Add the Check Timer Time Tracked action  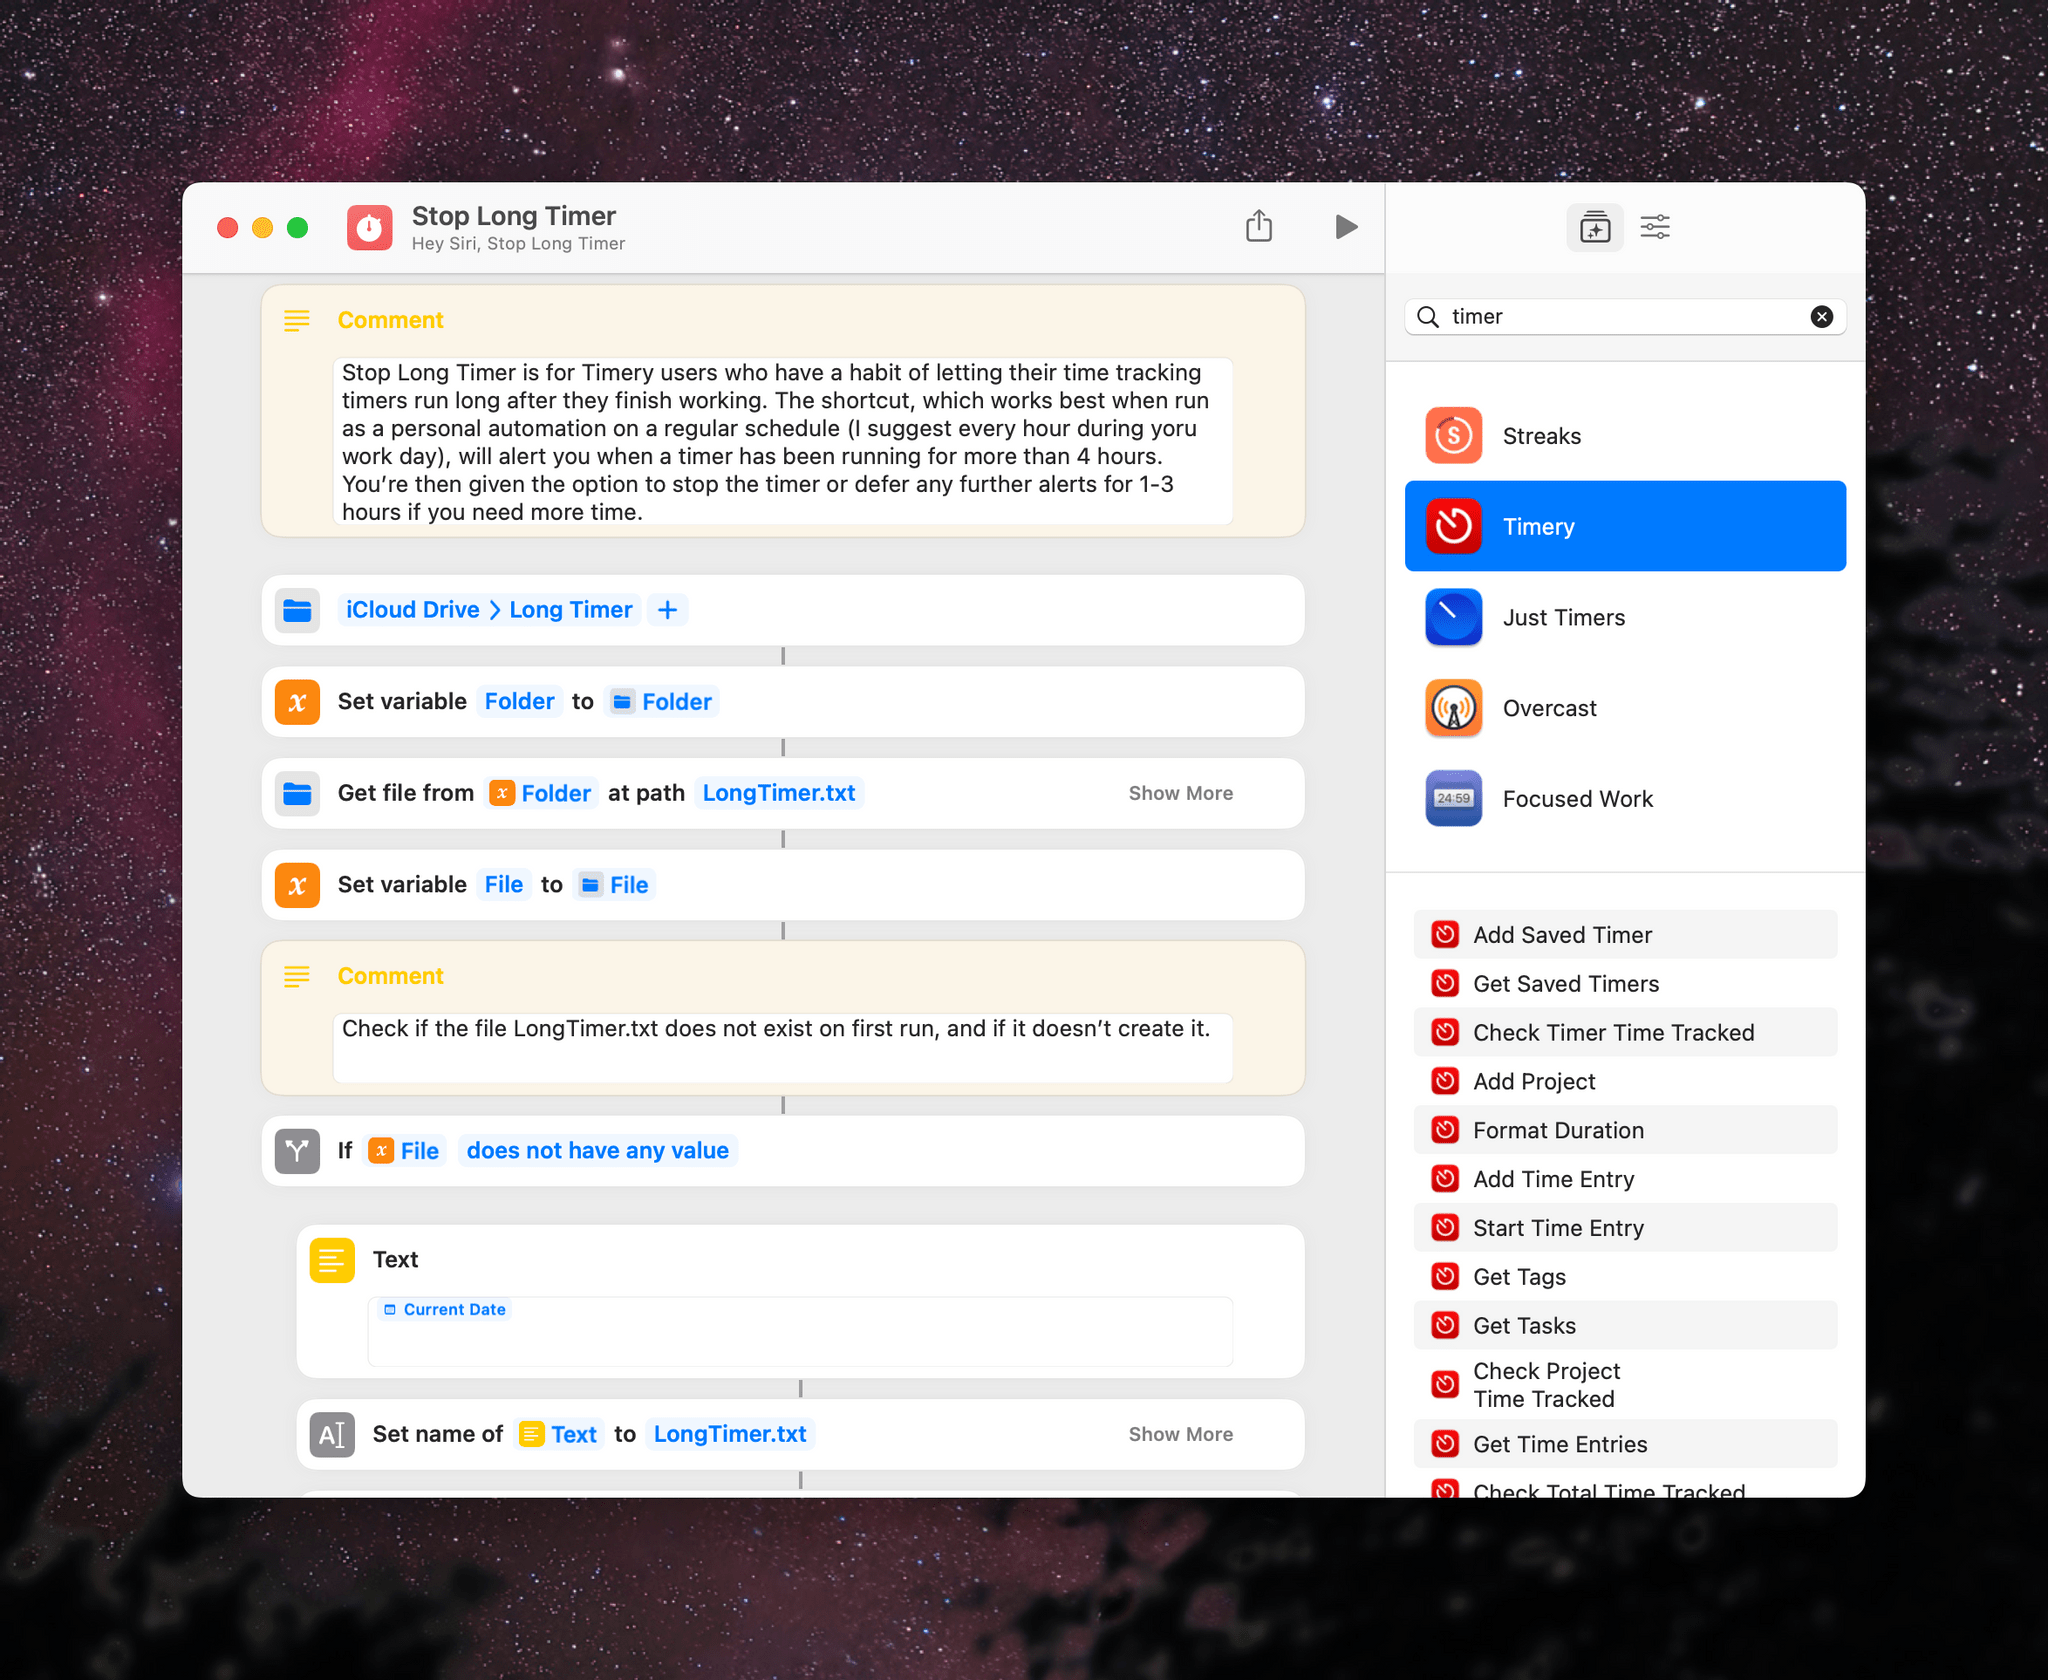click(1625, 1033)
